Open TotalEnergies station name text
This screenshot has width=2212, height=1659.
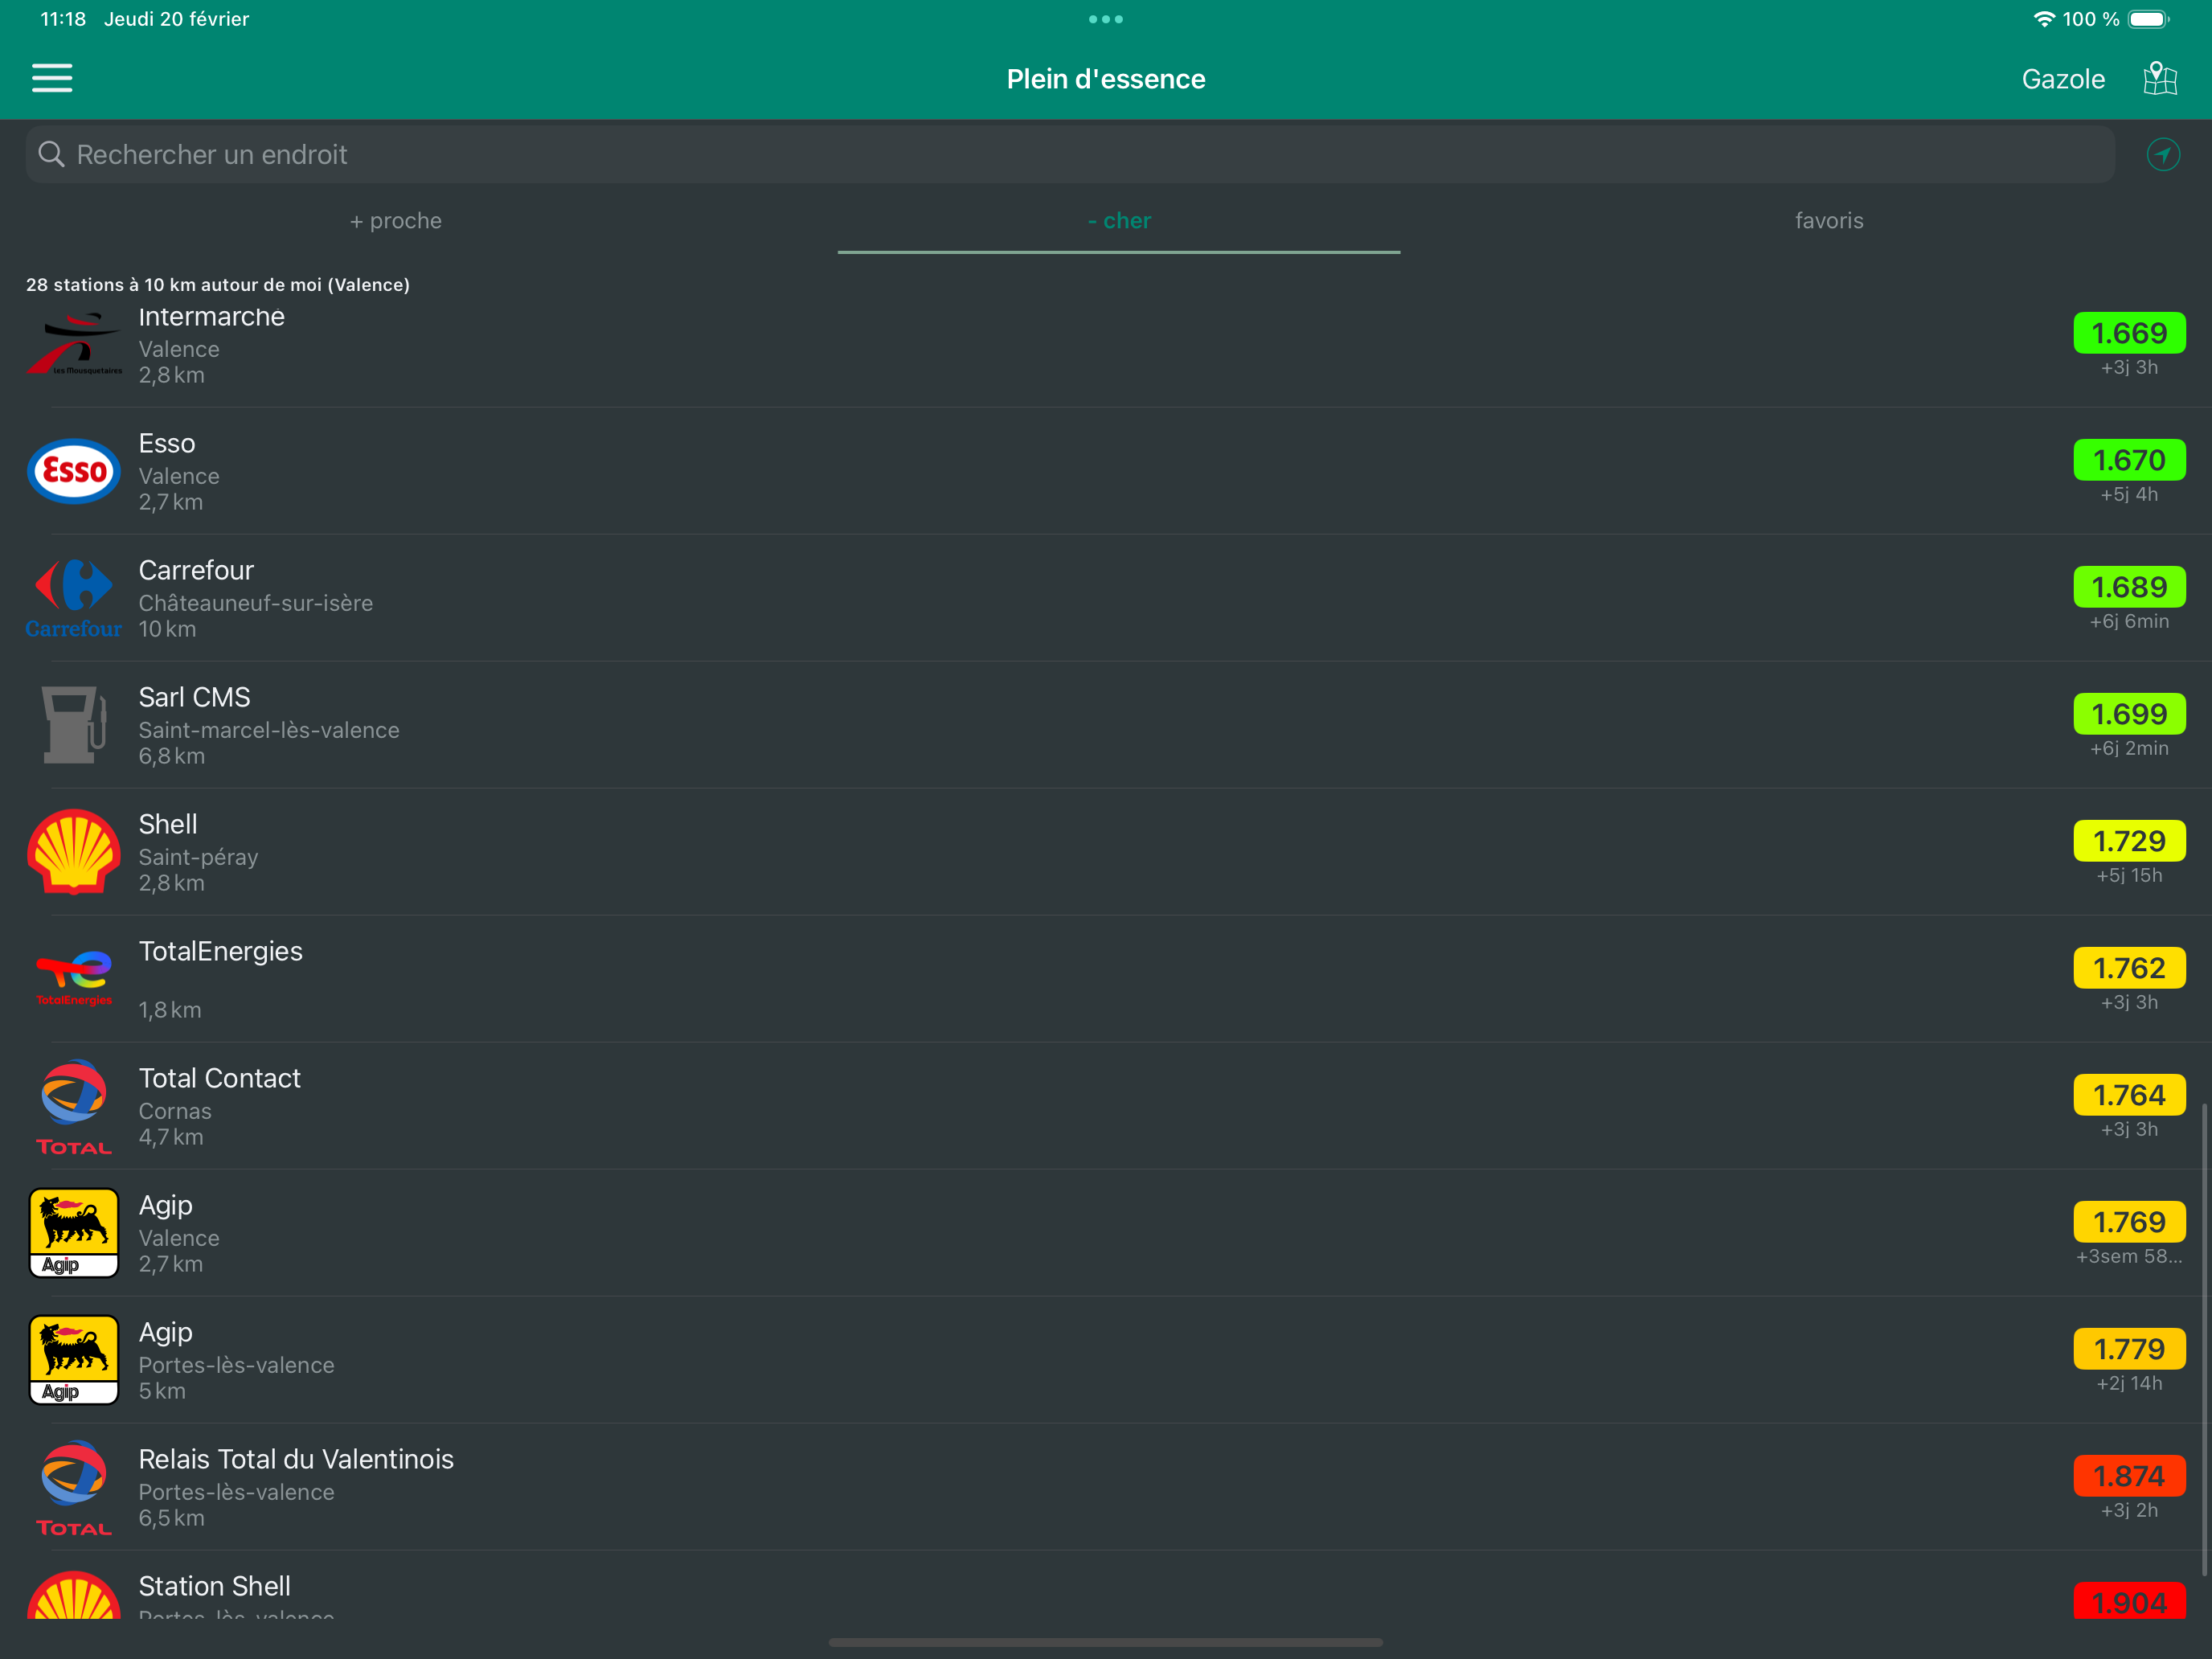coord(221,951)
